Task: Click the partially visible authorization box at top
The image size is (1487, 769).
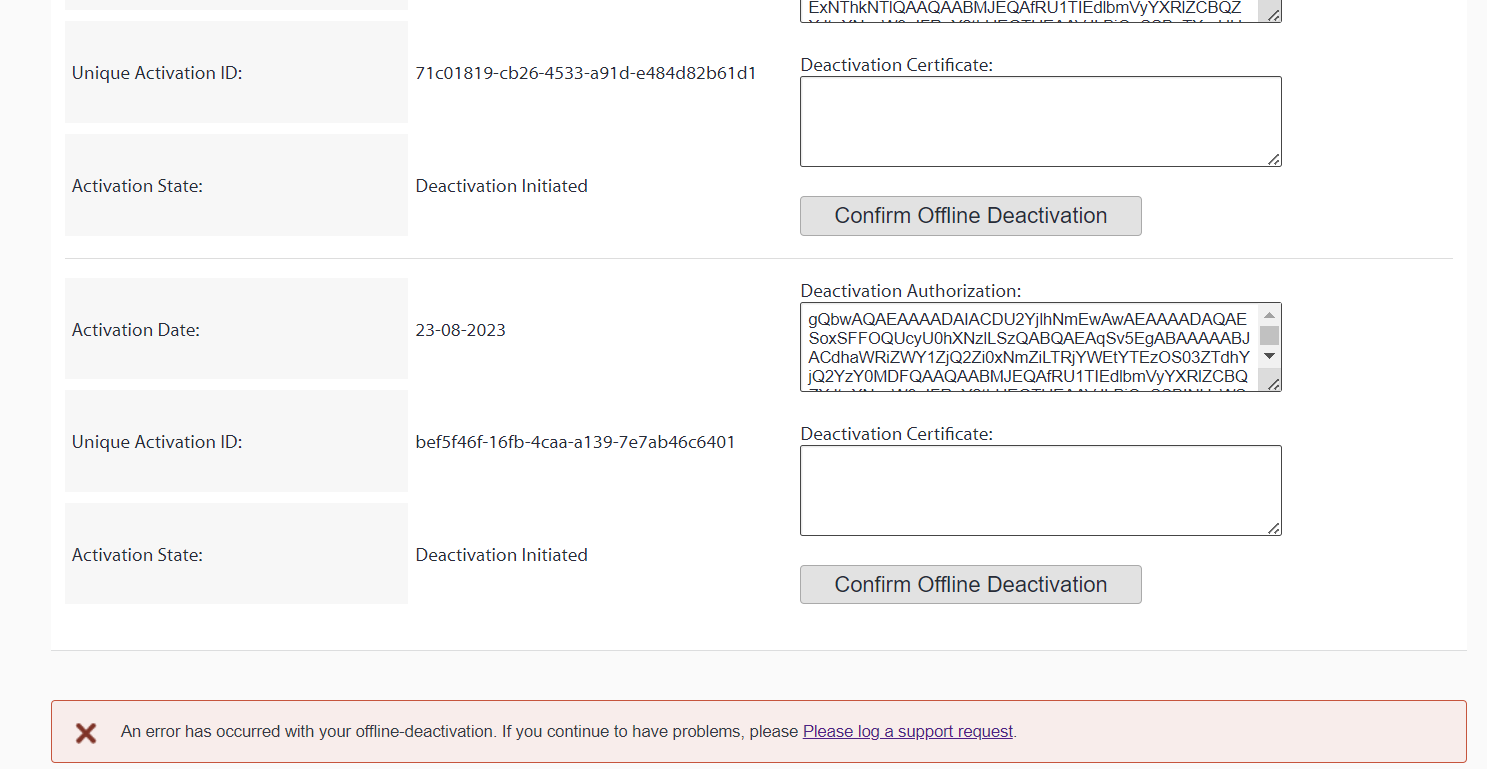Action: click(1040, 11)
